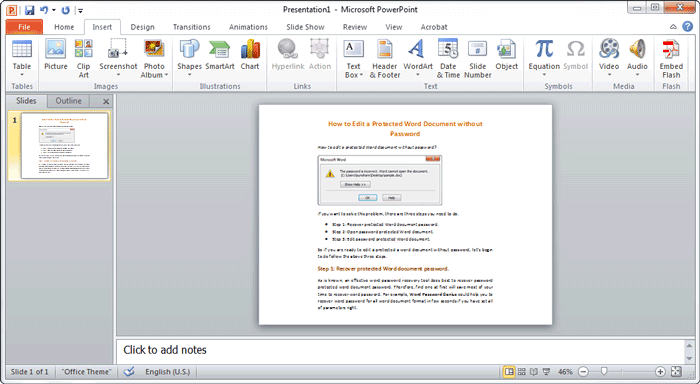Screen dimensions: 700x384
Task: Insert Date & Time
Action: [448, 58]
